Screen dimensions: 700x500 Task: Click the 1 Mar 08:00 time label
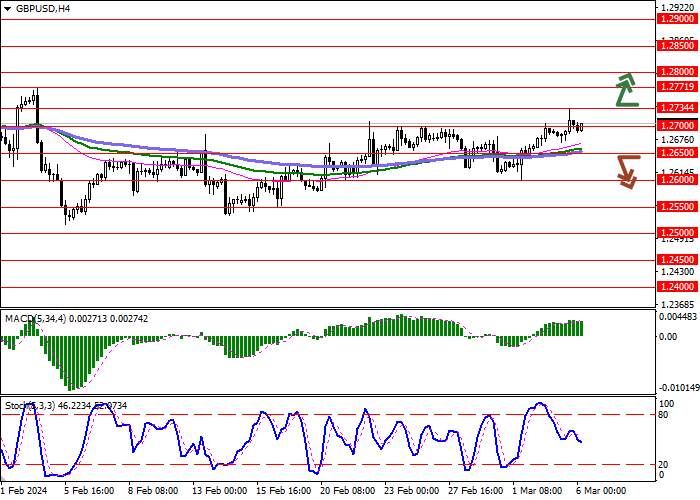point(537,491)
